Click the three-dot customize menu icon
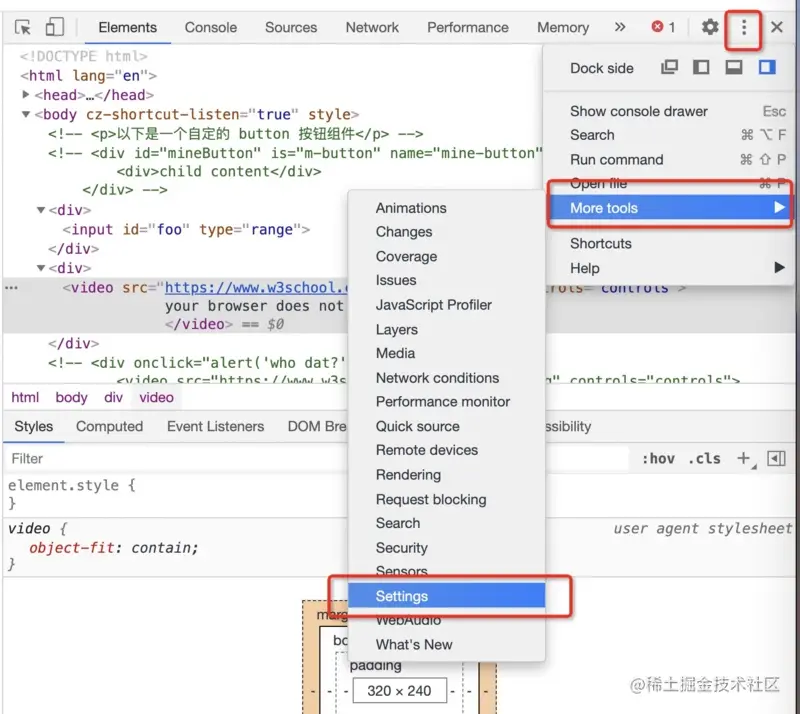800x714 pixels. [744, 28]
